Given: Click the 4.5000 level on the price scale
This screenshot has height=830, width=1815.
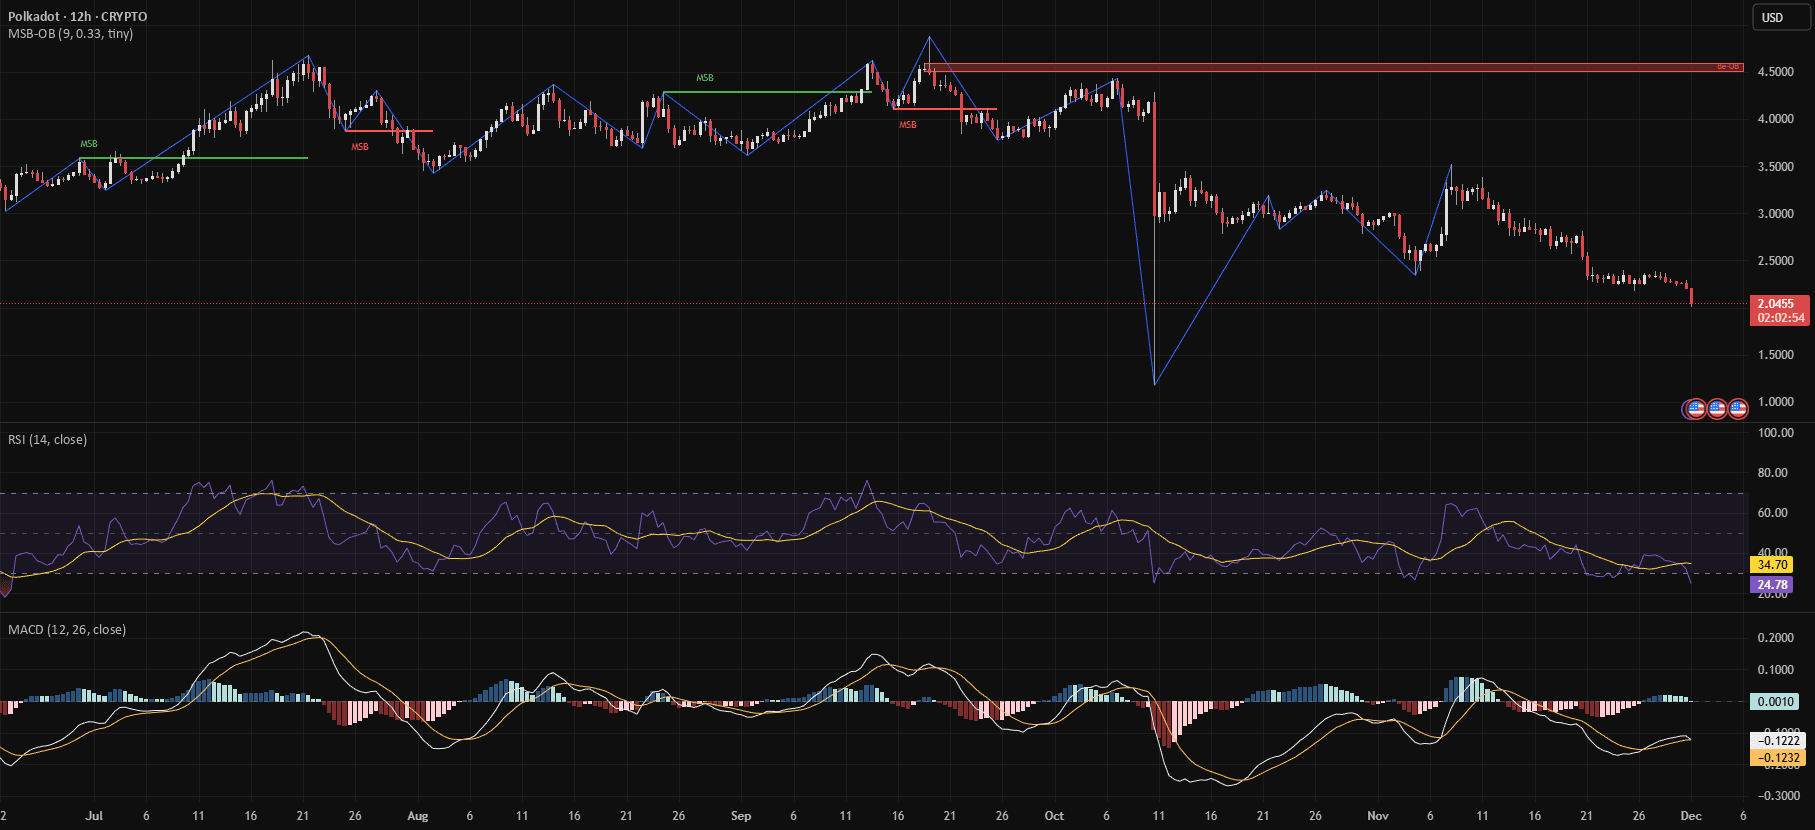Looking at the screenshot, I should 1775,72.
